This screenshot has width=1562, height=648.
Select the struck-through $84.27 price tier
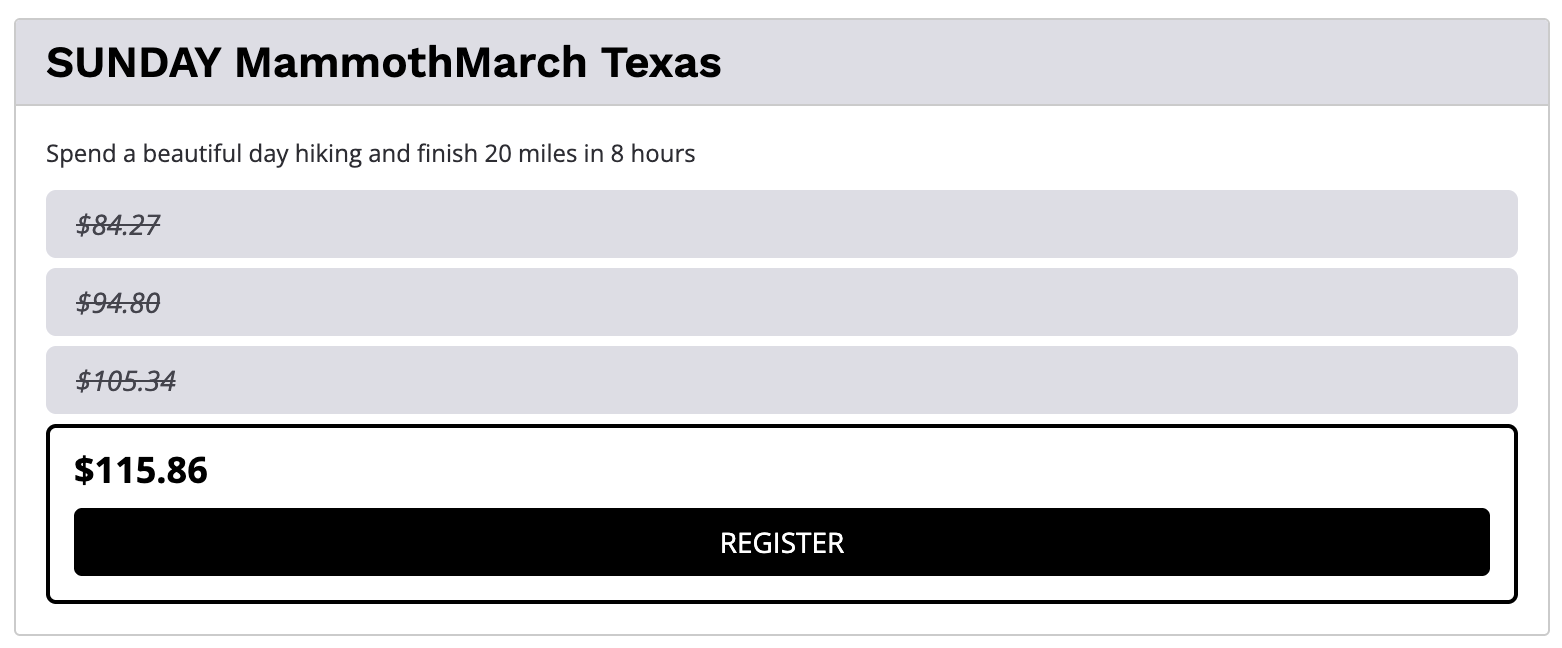pos(119,225)
